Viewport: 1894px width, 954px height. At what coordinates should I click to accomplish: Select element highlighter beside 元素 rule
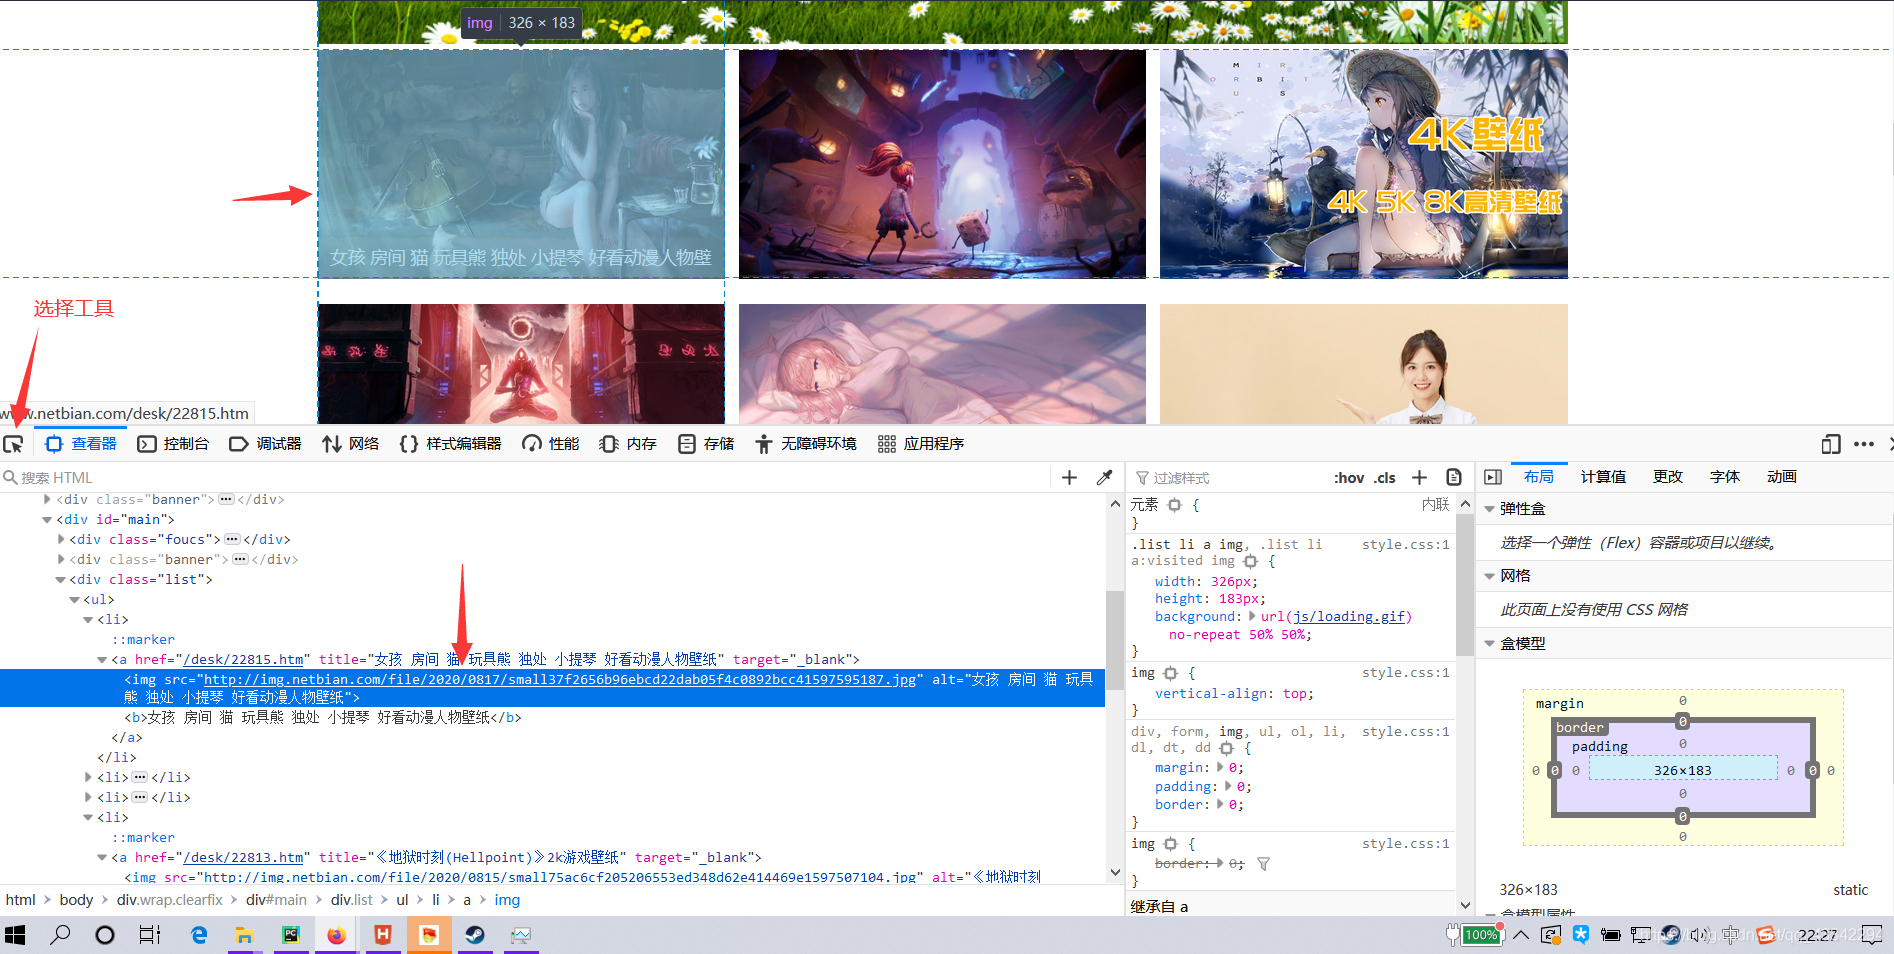[x=1175, y=505]
